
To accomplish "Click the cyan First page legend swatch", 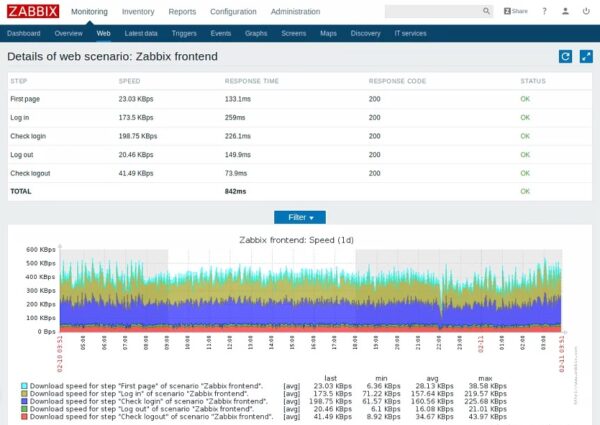I will [24, 386].
